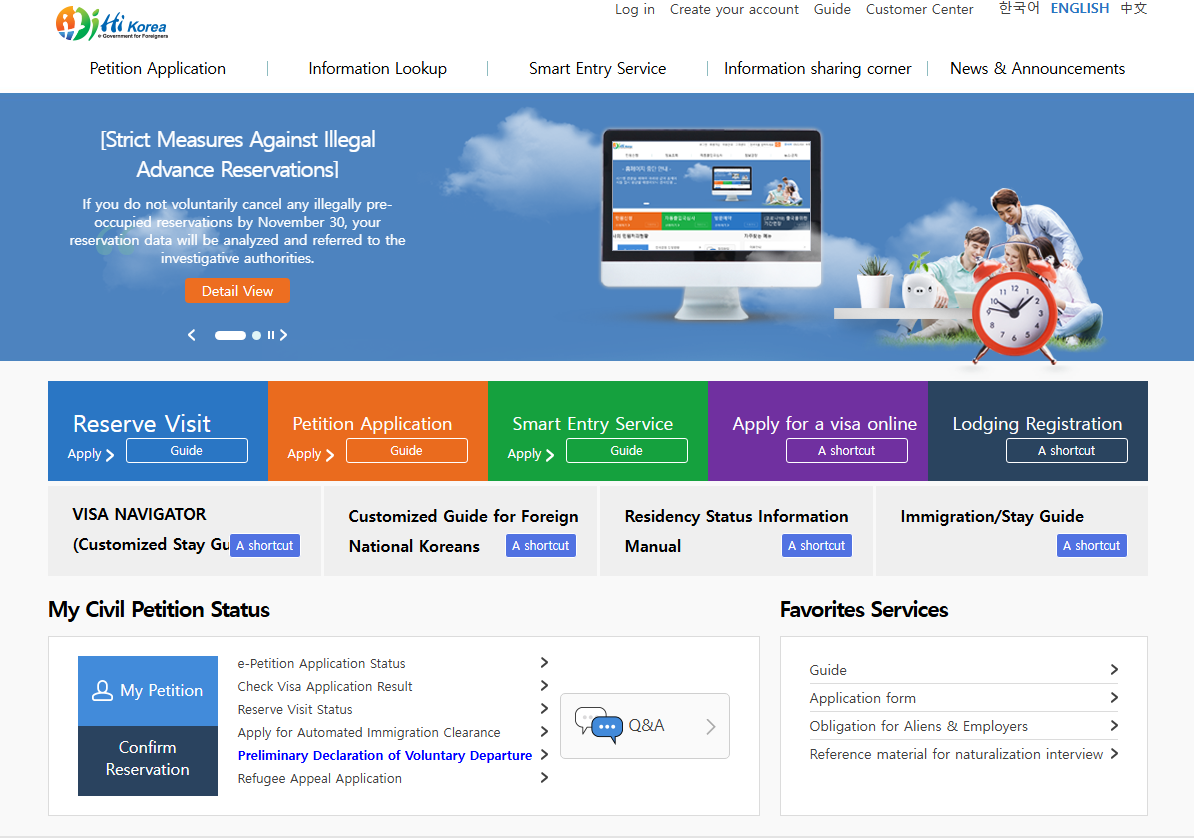Select Preliminary Declaration of Voluntary Departure

tap(384, 755)
